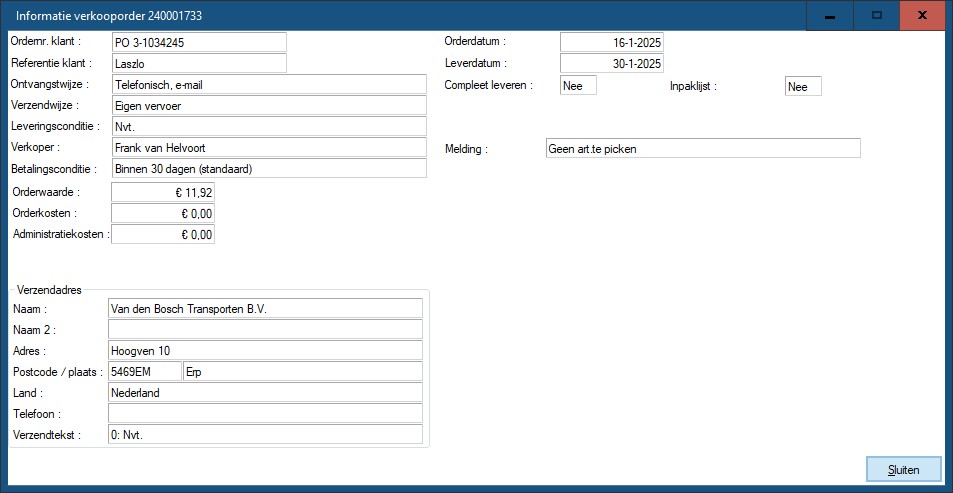Click the Compleet leveren label
Image resolution: width=953 pixels, height=493 pixels.
(489, 85)
